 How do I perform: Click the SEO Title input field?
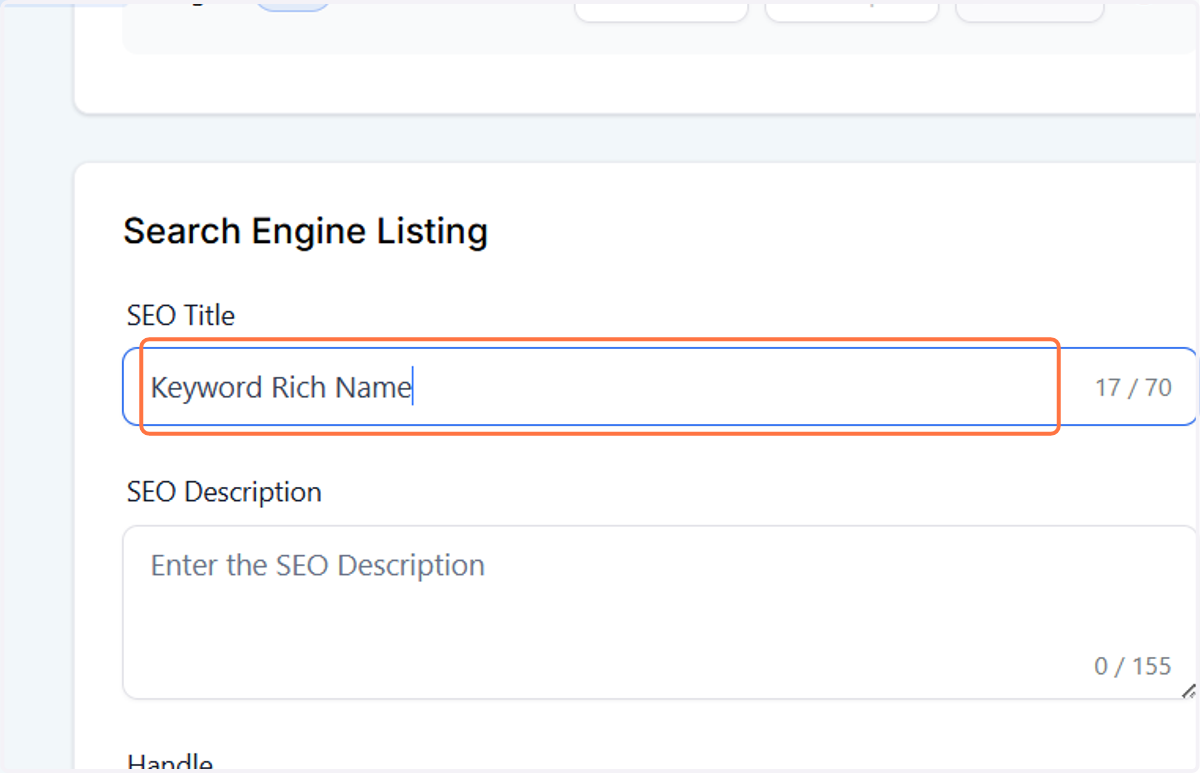[660, 387]
